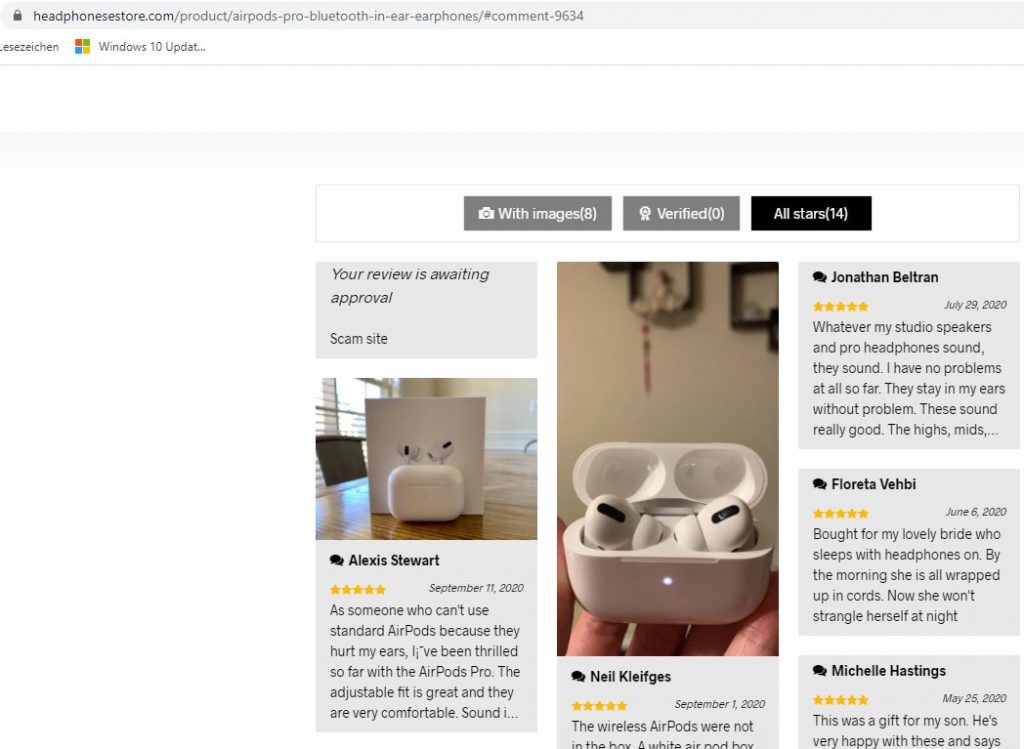Click the camera icon on With images filter
The image size is (1024, 749).
[x=486, y=214]
